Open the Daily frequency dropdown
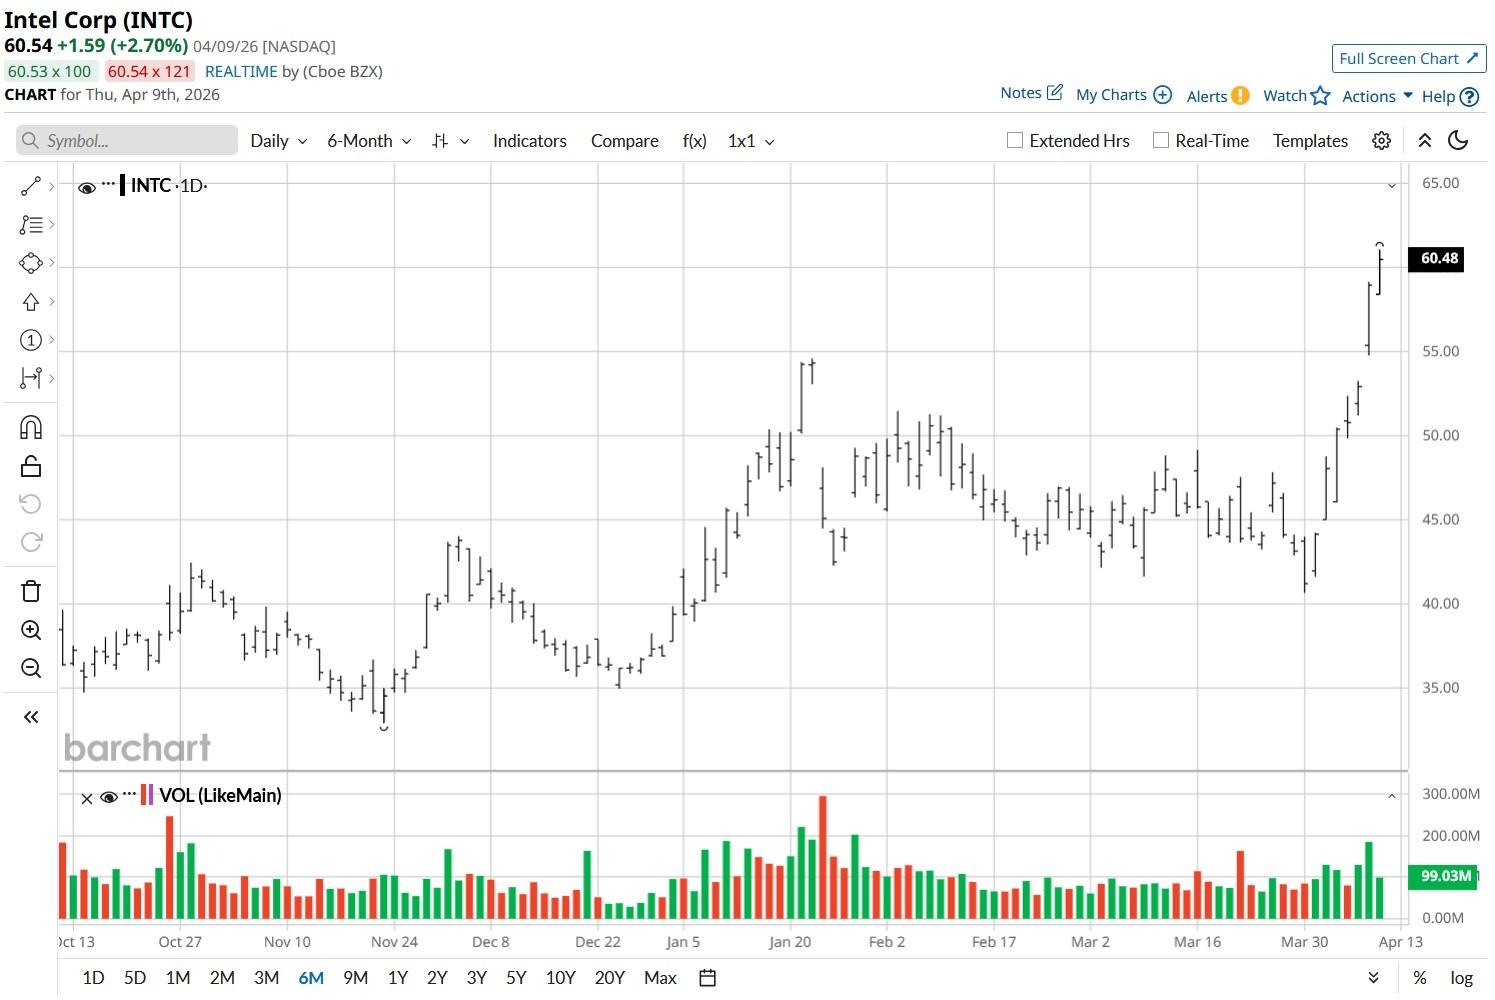Image resolution: width=1495 pixels, height=1000 pixels. [x=278, y=141]
